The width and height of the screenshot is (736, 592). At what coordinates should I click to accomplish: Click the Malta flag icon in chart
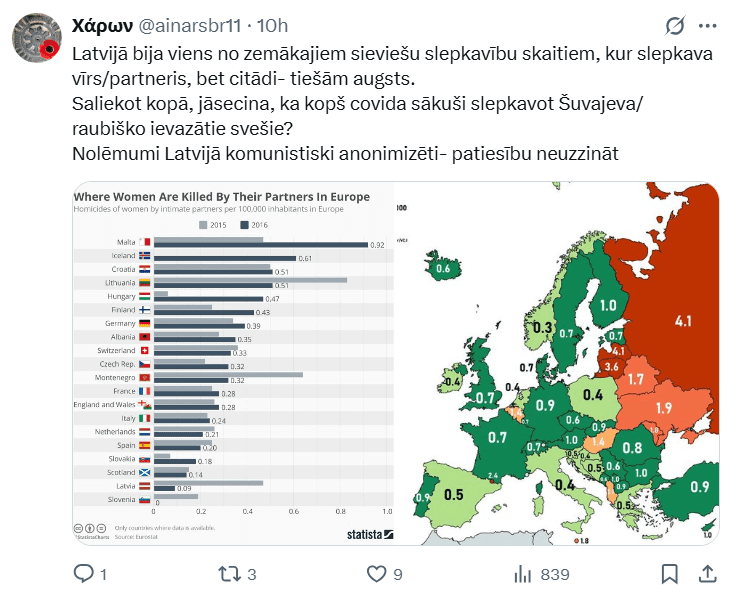[145, 243]
